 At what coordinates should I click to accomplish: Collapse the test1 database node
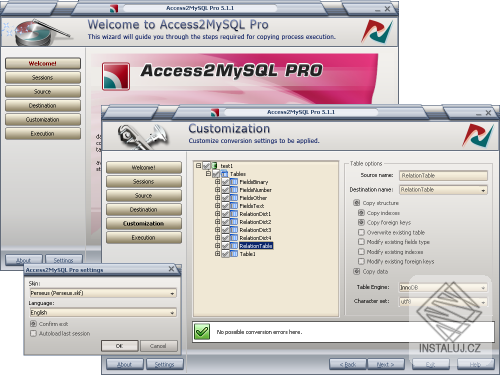coord(199,165)
